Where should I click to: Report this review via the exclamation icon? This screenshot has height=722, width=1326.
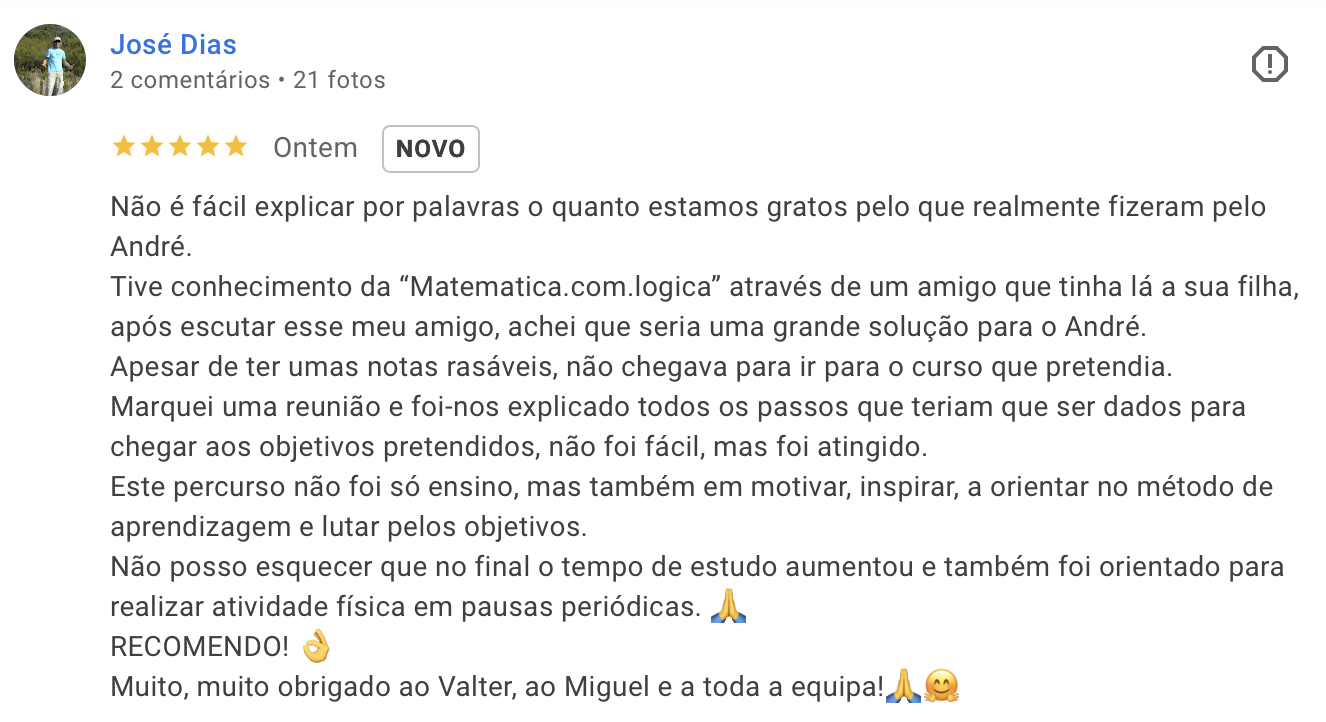1269,65
